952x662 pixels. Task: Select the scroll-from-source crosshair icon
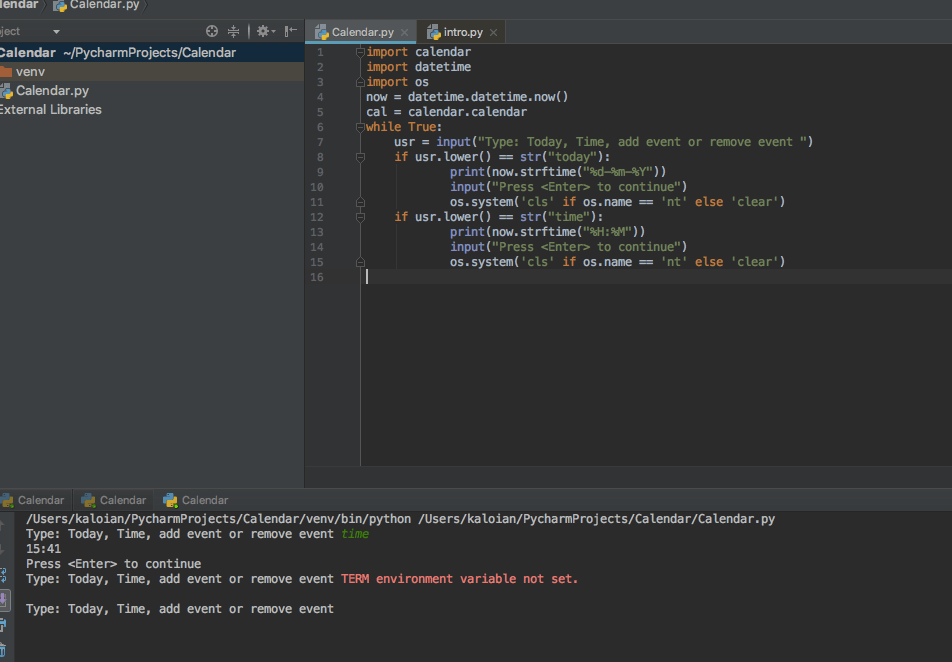pyautogui.click(x=211, y=31)
